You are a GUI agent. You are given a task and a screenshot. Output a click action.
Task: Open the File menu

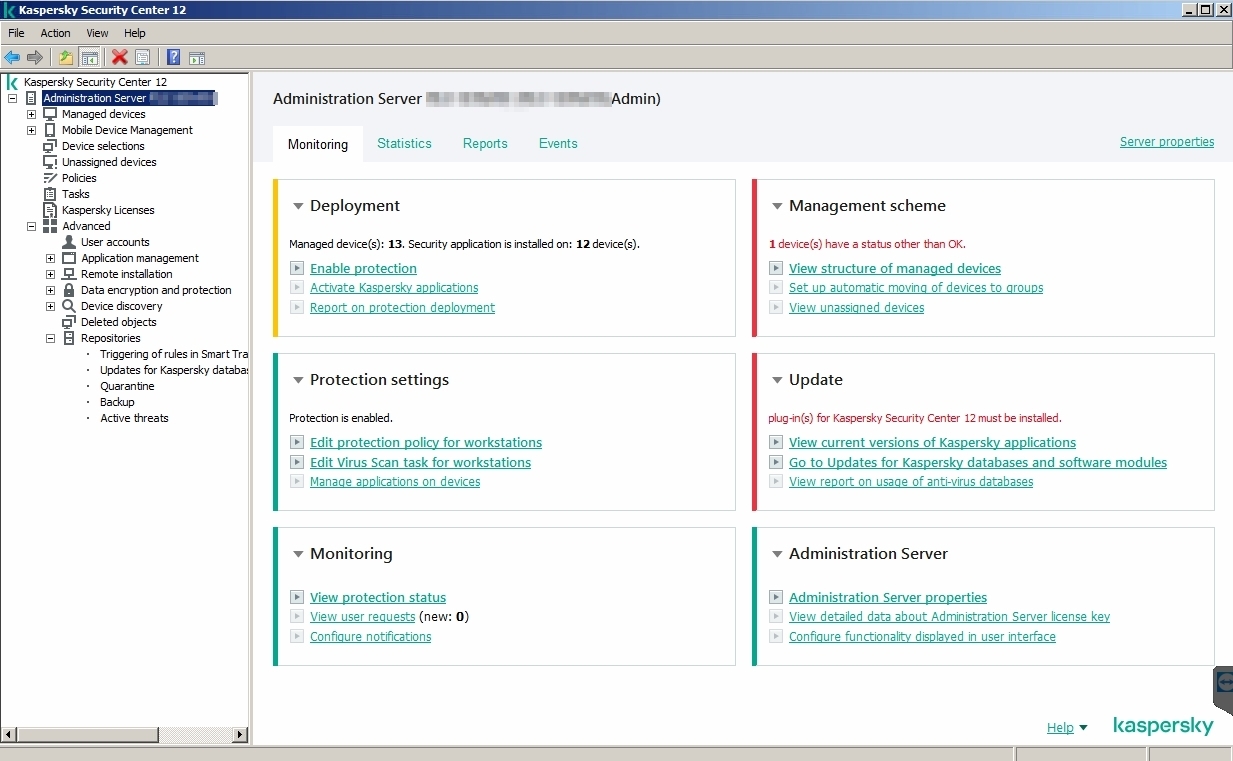point(16,33)
